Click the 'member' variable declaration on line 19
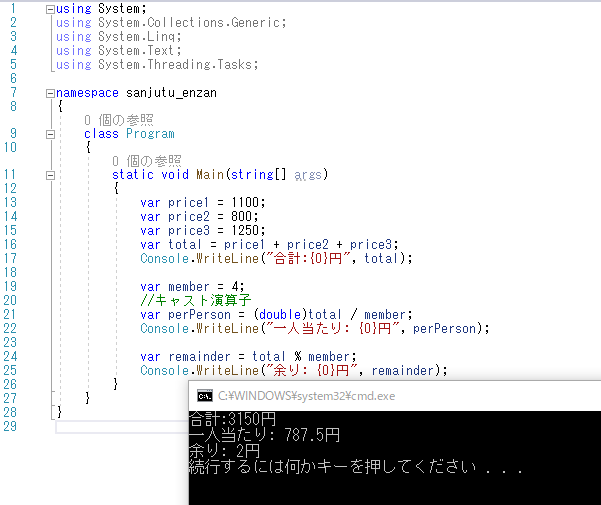Screen dimensions: 601x505 189,287
